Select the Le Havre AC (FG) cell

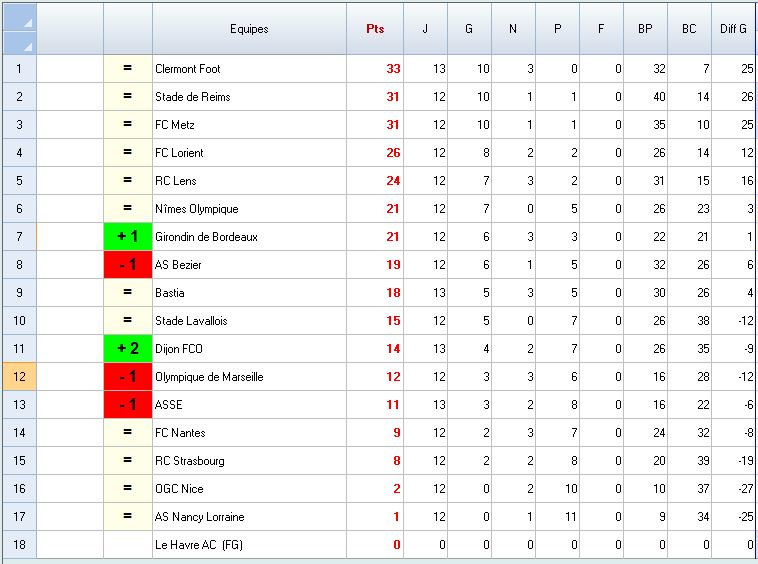[199, 545]
